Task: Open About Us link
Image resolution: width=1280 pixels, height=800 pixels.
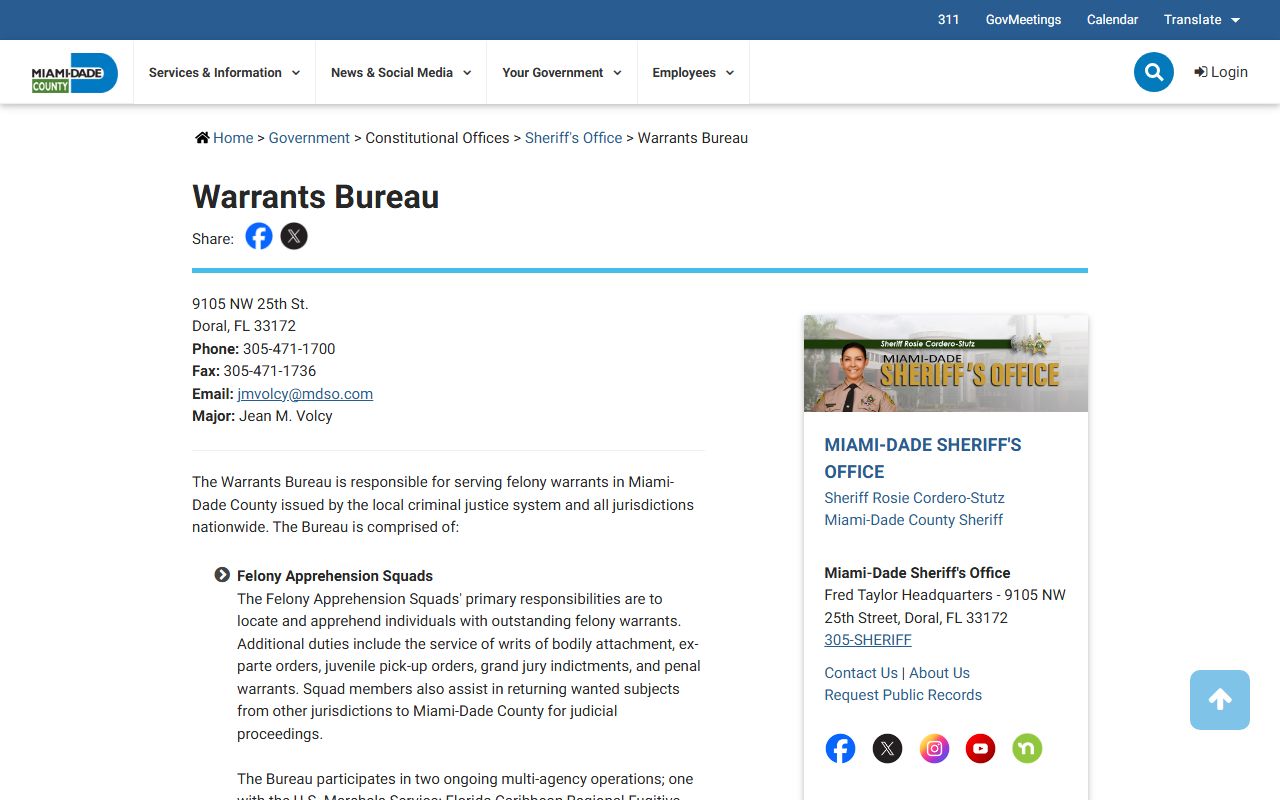Action: [x=939, y=673]
